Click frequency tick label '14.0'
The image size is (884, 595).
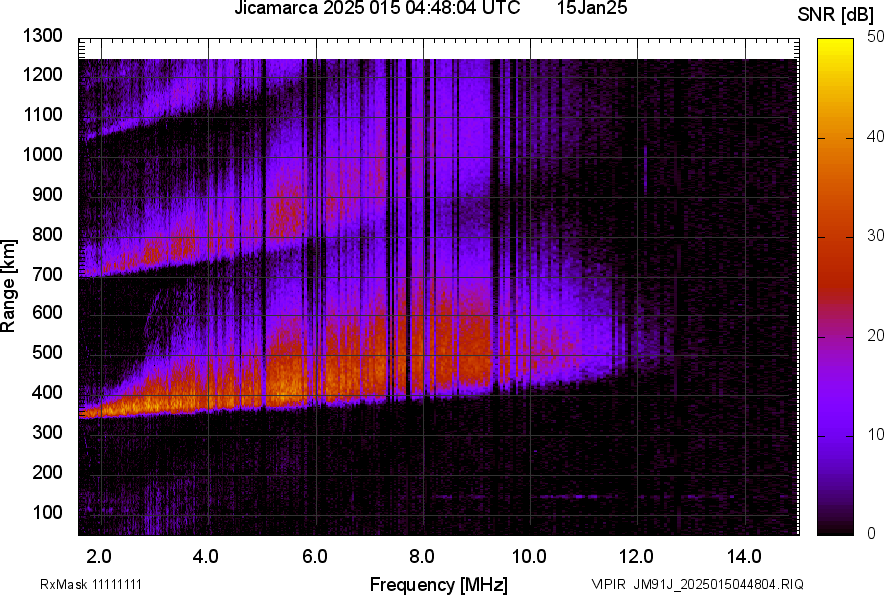coord(744,557)
